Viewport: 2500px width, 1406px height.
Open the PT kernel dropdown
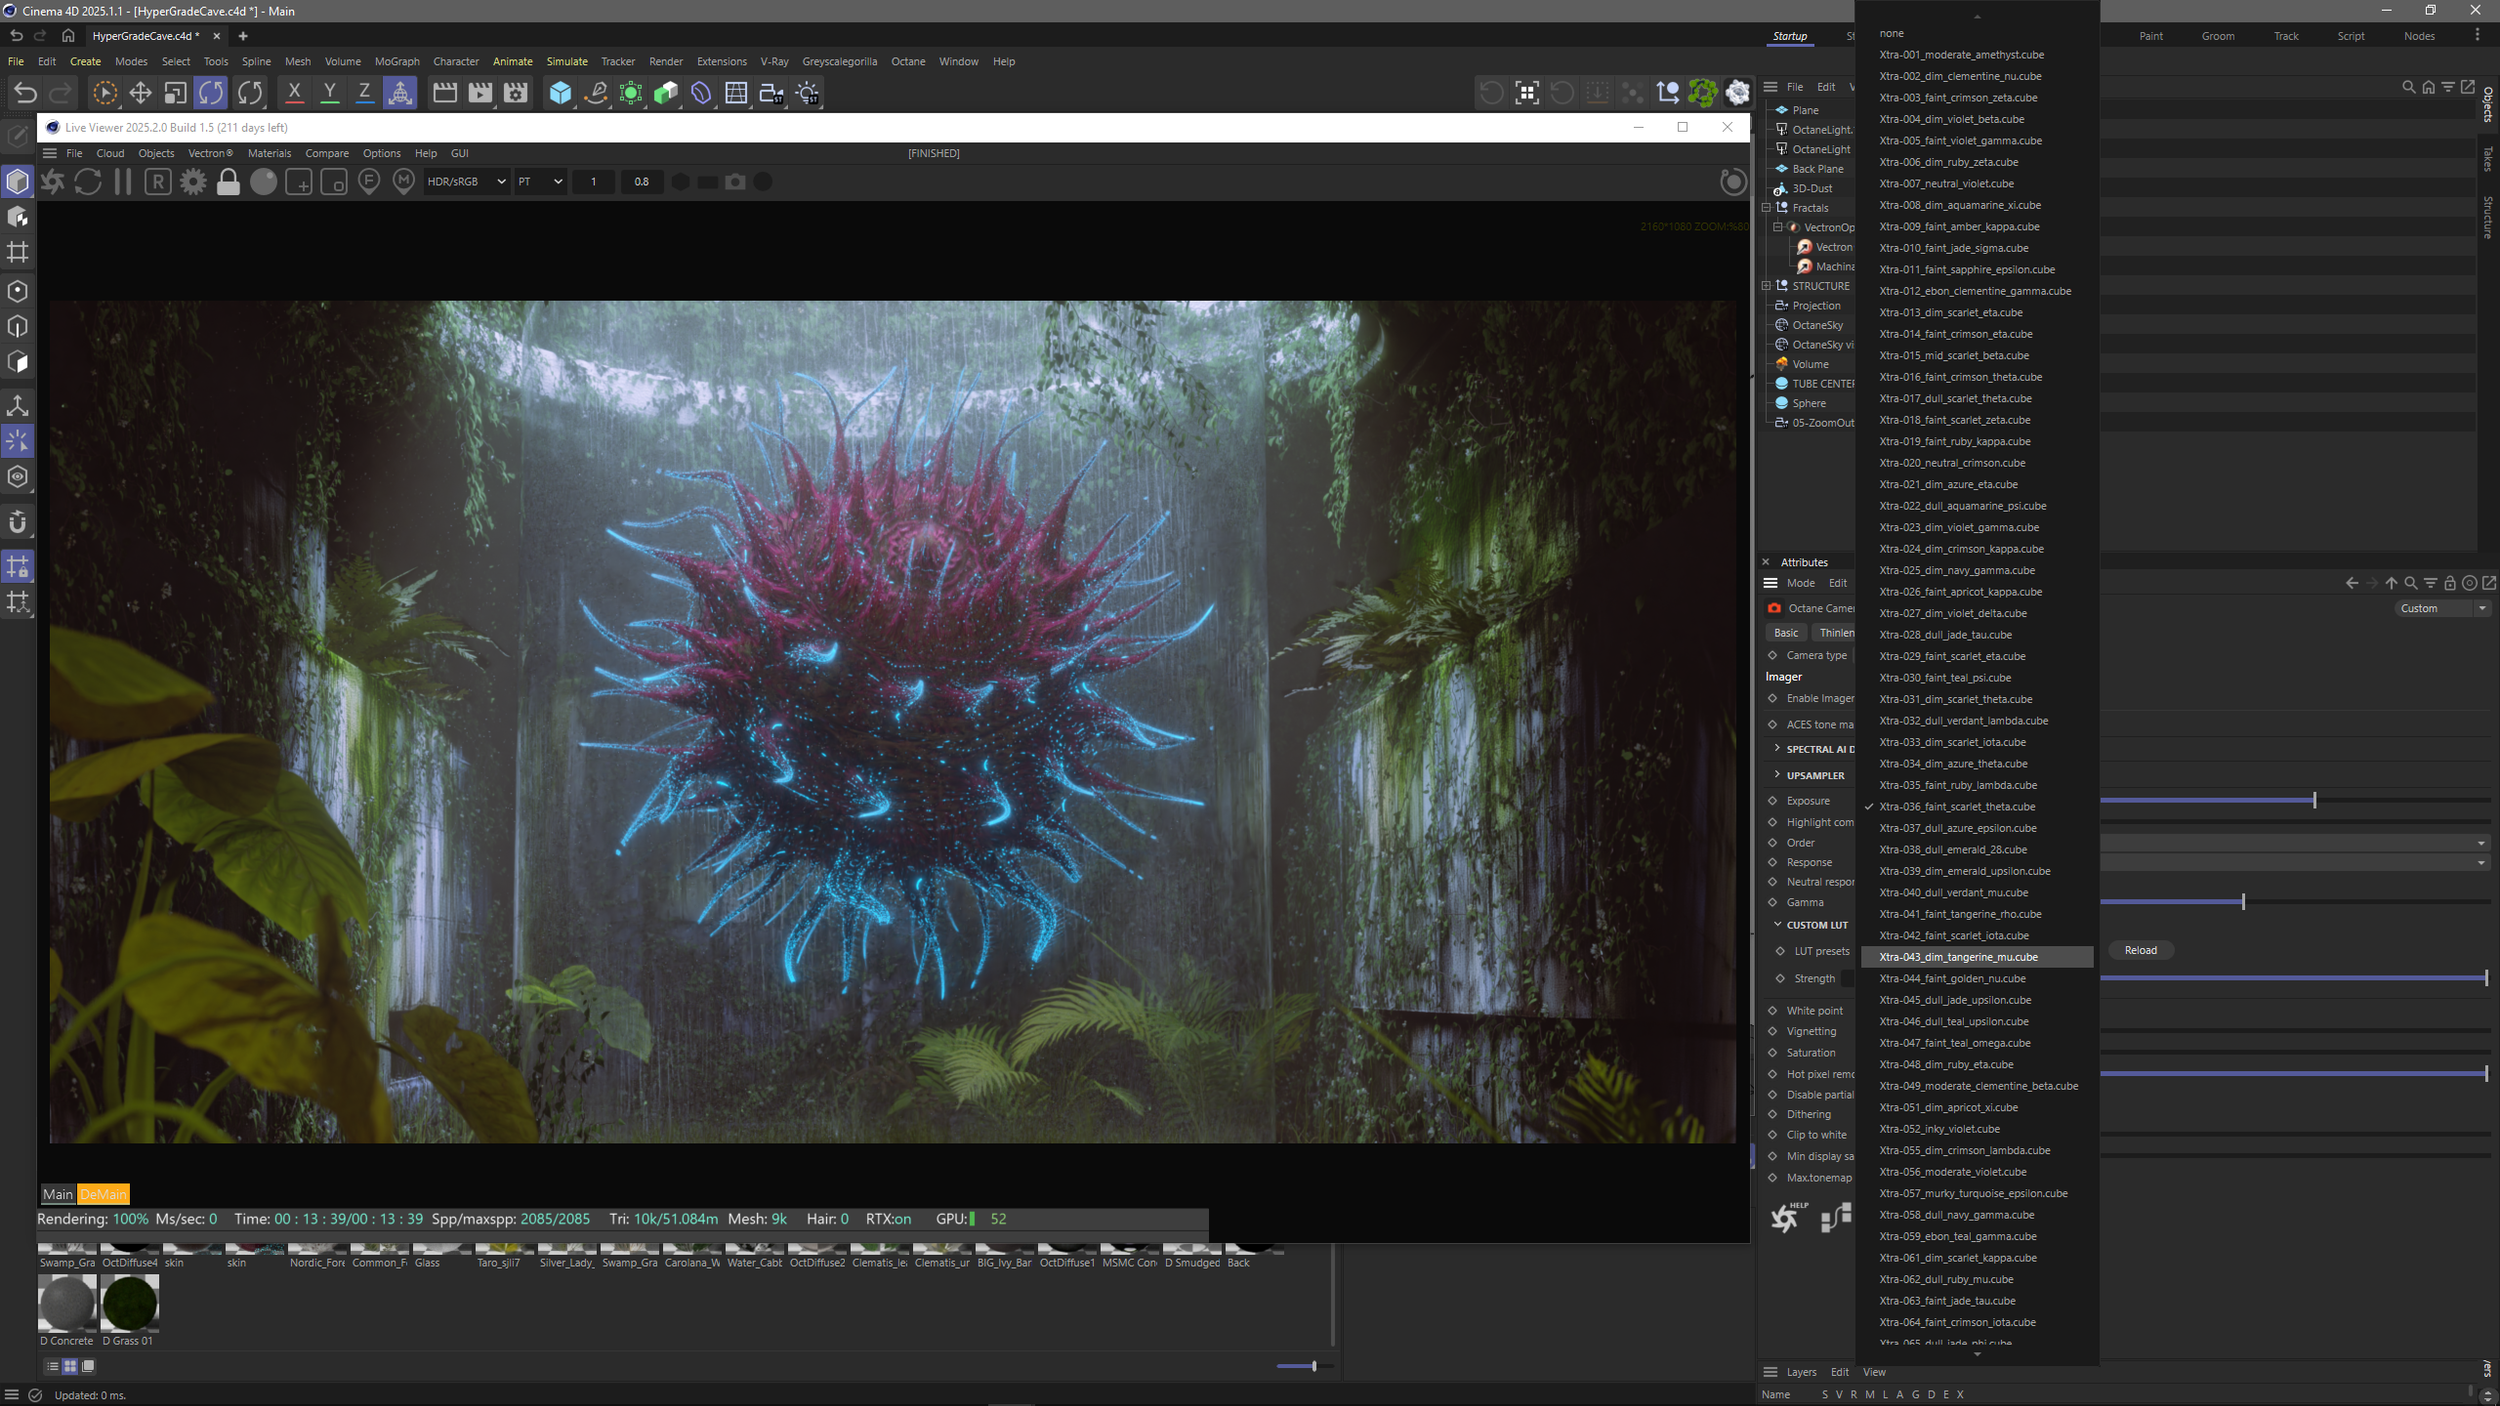point(540,182)
